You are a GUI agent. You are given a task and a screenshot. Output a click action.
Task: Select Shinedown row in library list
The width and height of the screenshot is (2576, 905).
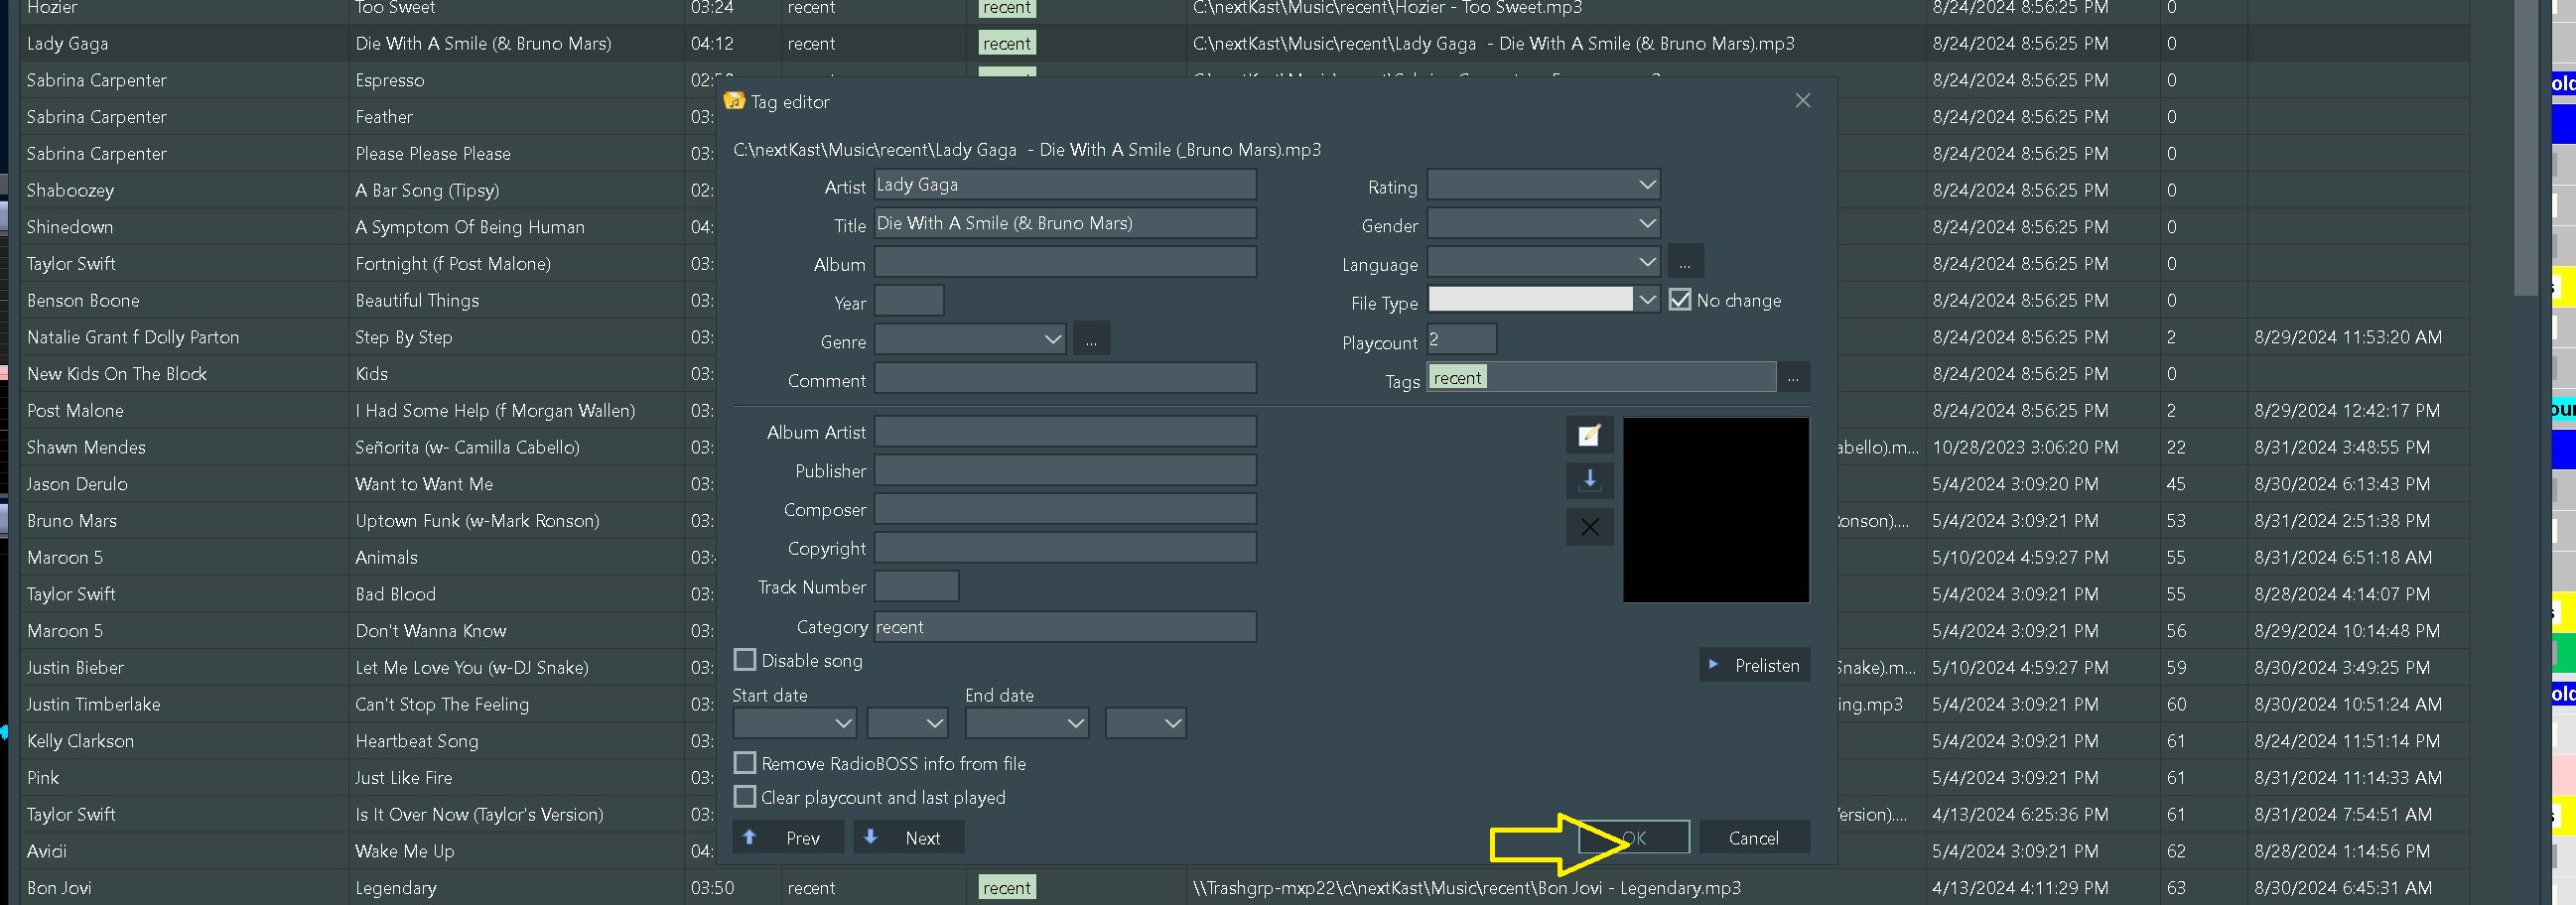coord(368,227)
